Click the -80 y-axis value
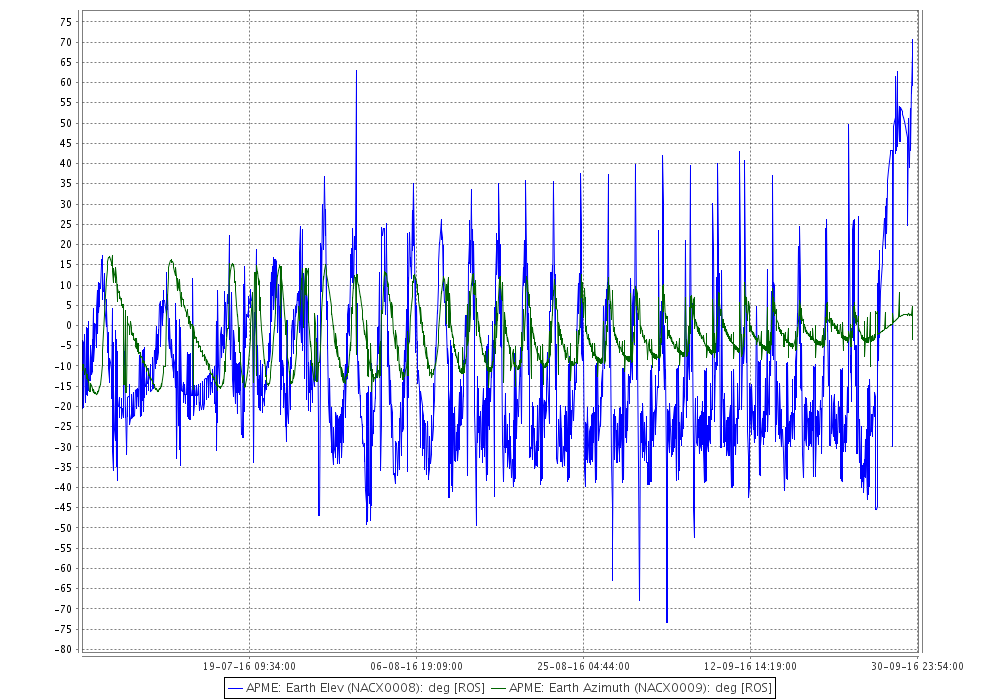This screenshot has width=1000, height=700. point(64,649)
